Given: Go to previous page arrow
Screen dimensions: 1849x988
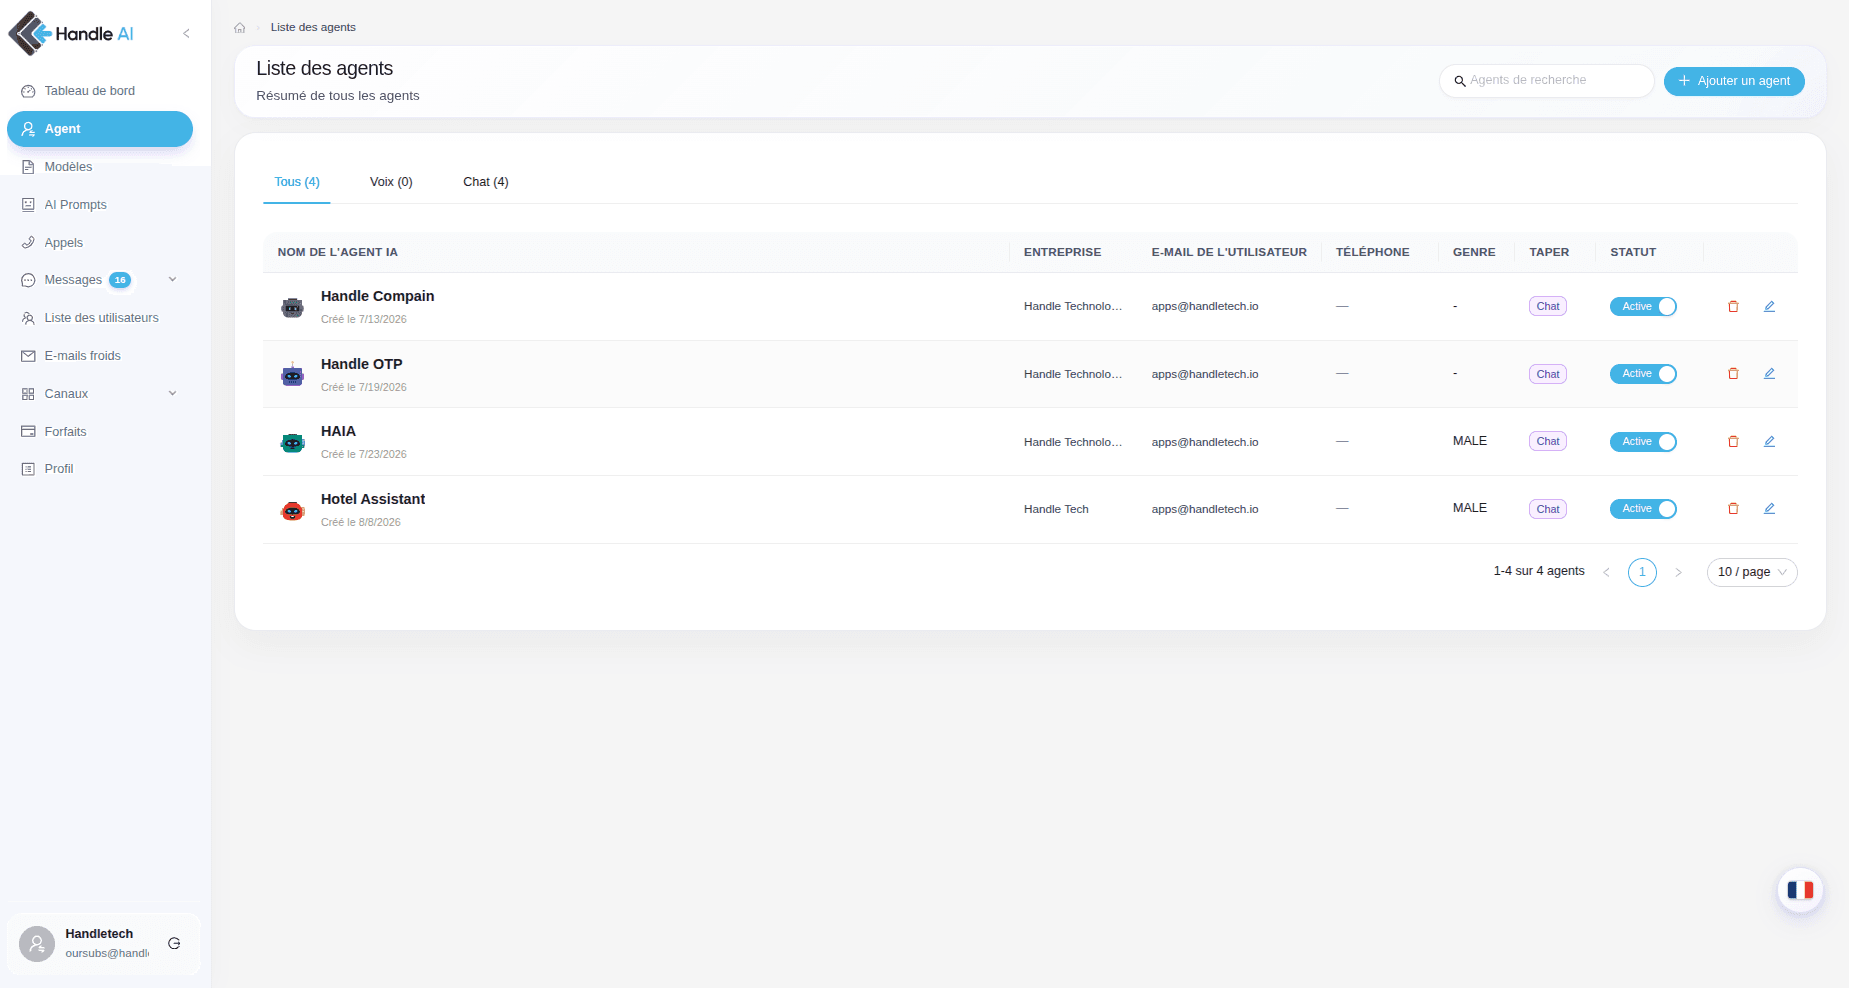Looking at the screenshot, I should 1606,572.
